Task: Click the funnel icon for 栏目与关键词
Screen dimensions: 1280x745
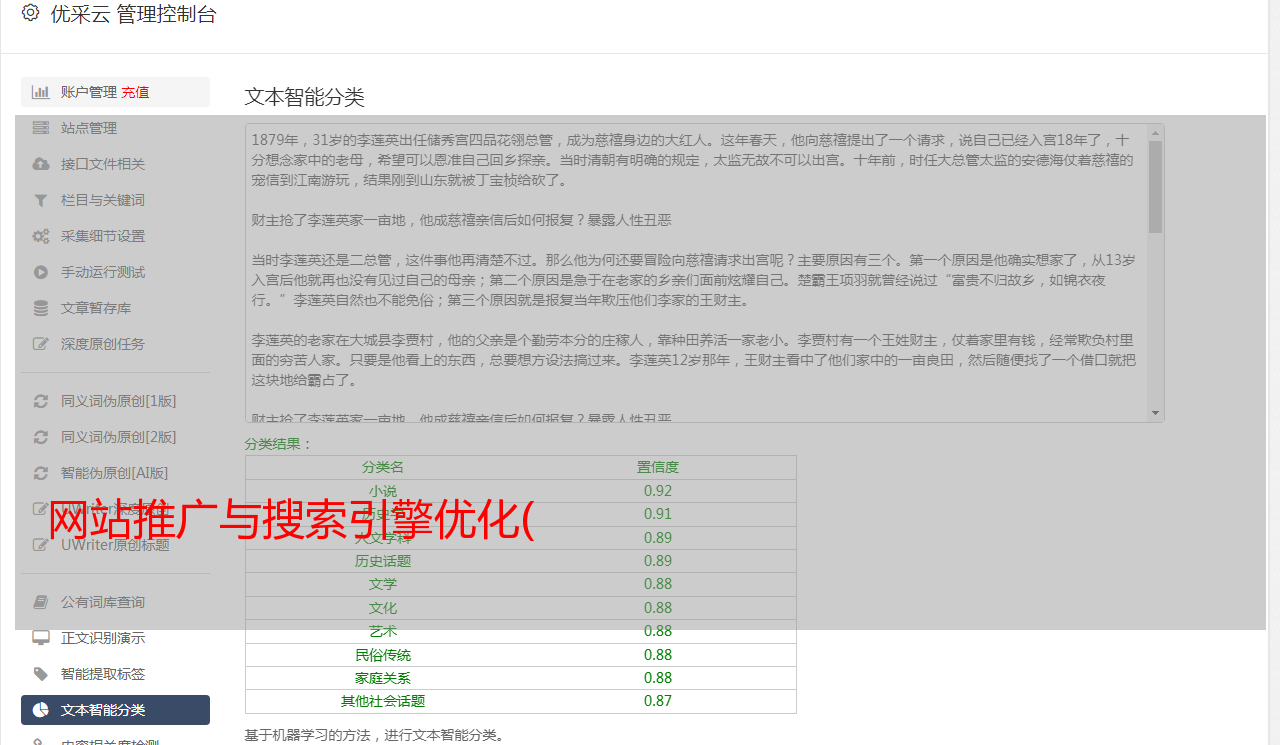Action: click(x=41, y=200)
